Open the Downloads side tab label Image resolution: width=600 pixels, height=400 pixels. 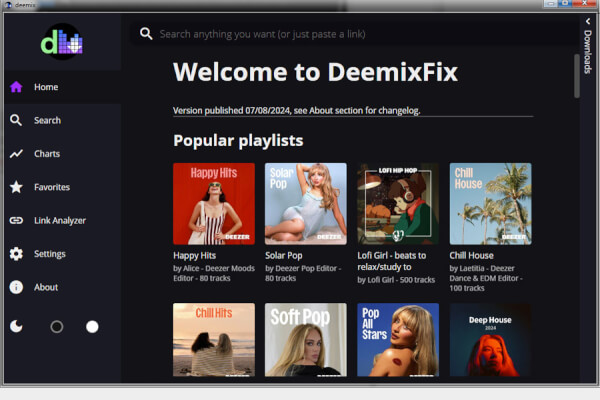(588, 51)
